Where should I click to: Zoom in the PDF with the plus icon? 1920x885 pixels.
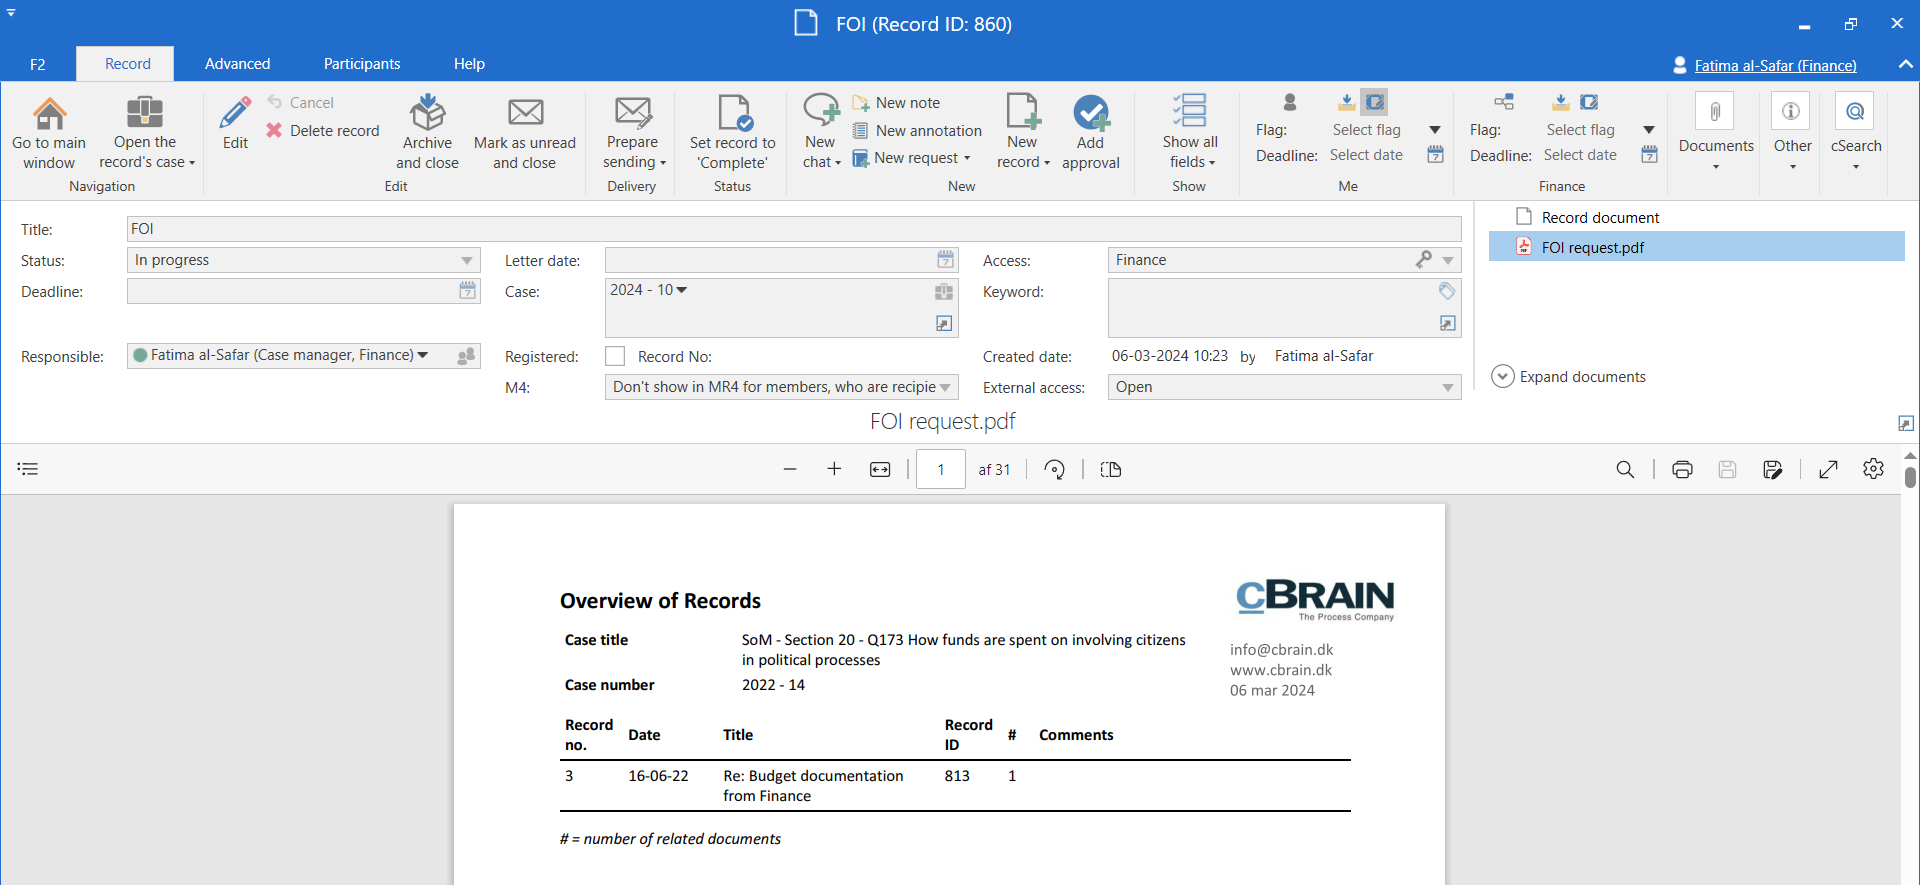point(834,470)
